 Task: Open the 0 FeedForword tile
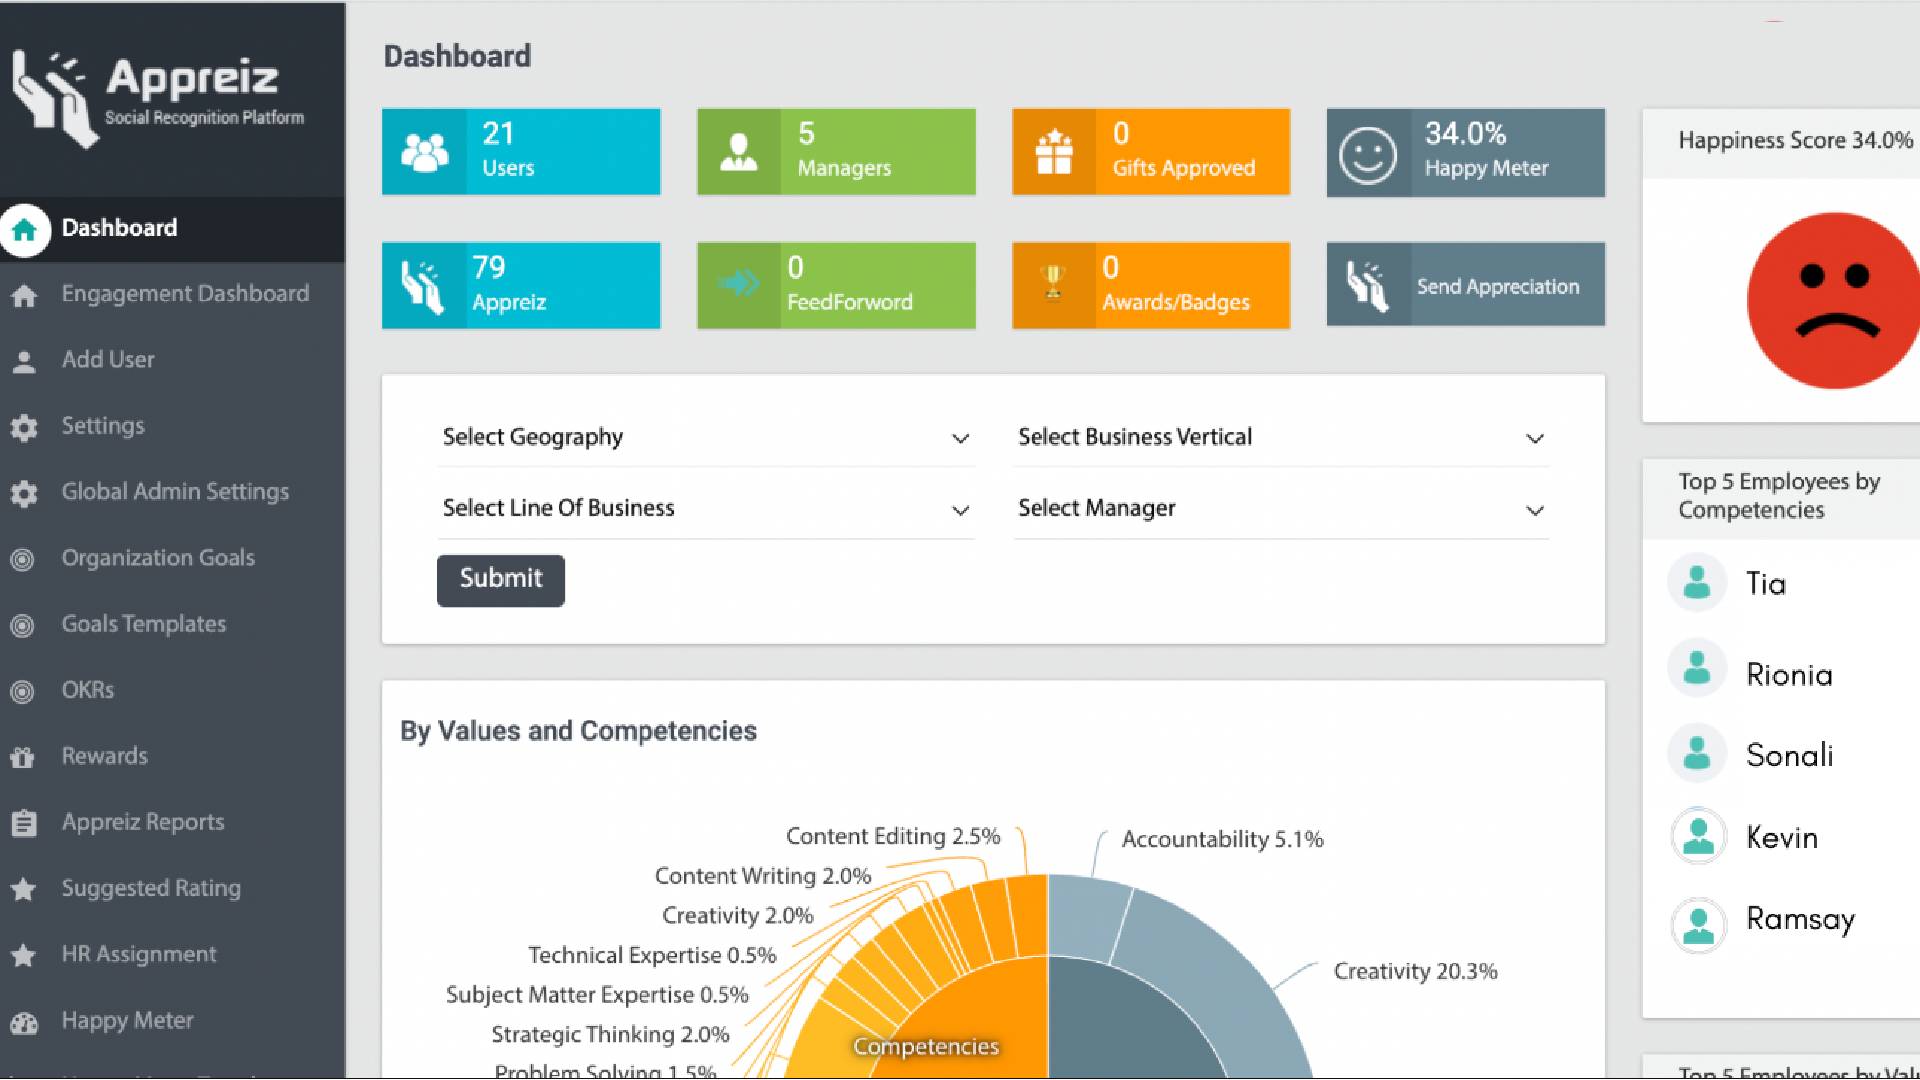pyautogui.click(x=836, y=285)
